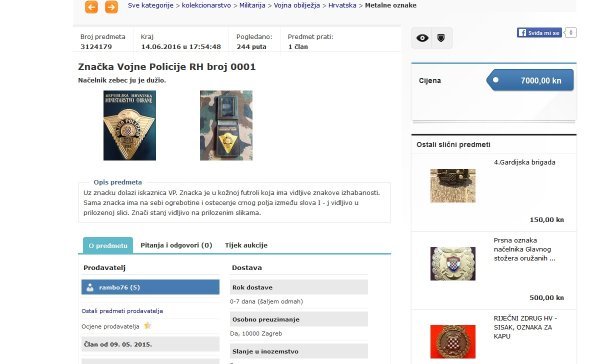Viewport: 600px width, 364px height.
Task: Go to previous item with orange left arrow
Action: pos(91,7)
